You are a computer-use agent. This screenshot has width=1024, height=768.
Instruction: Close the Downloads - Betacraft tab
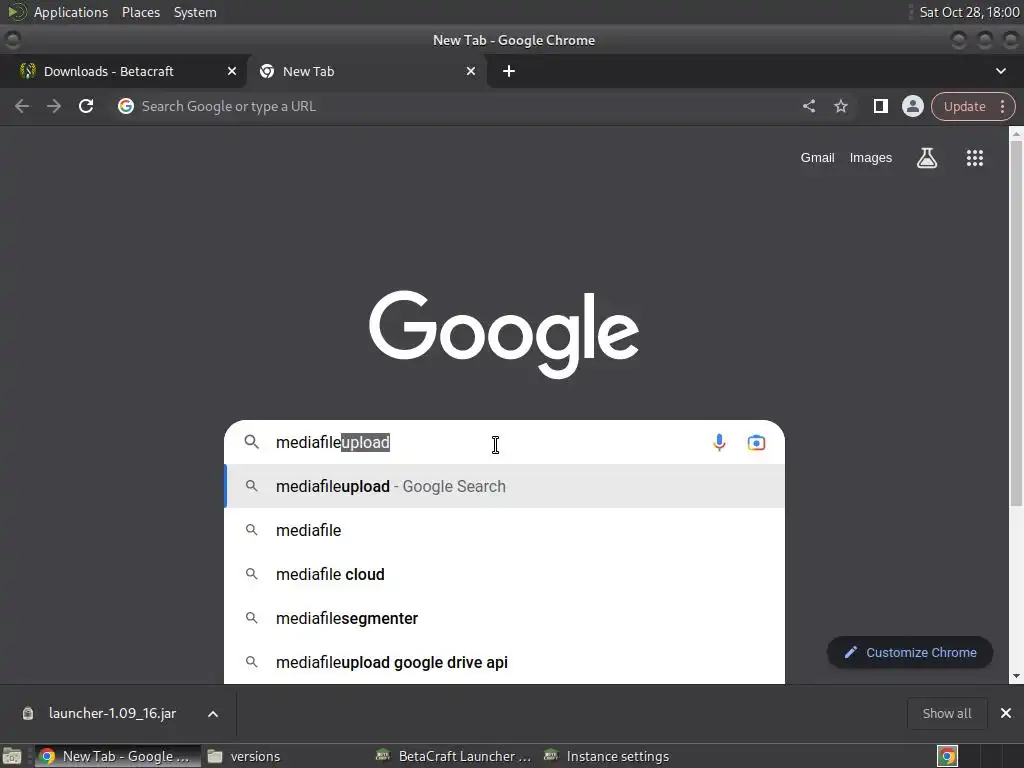(x=232, y=71)
